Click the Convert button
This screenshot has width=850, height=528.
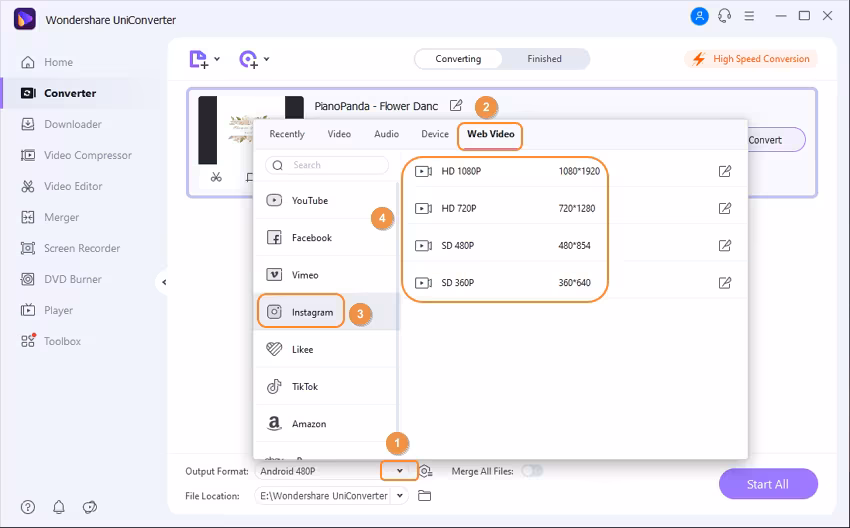(774, 140)
